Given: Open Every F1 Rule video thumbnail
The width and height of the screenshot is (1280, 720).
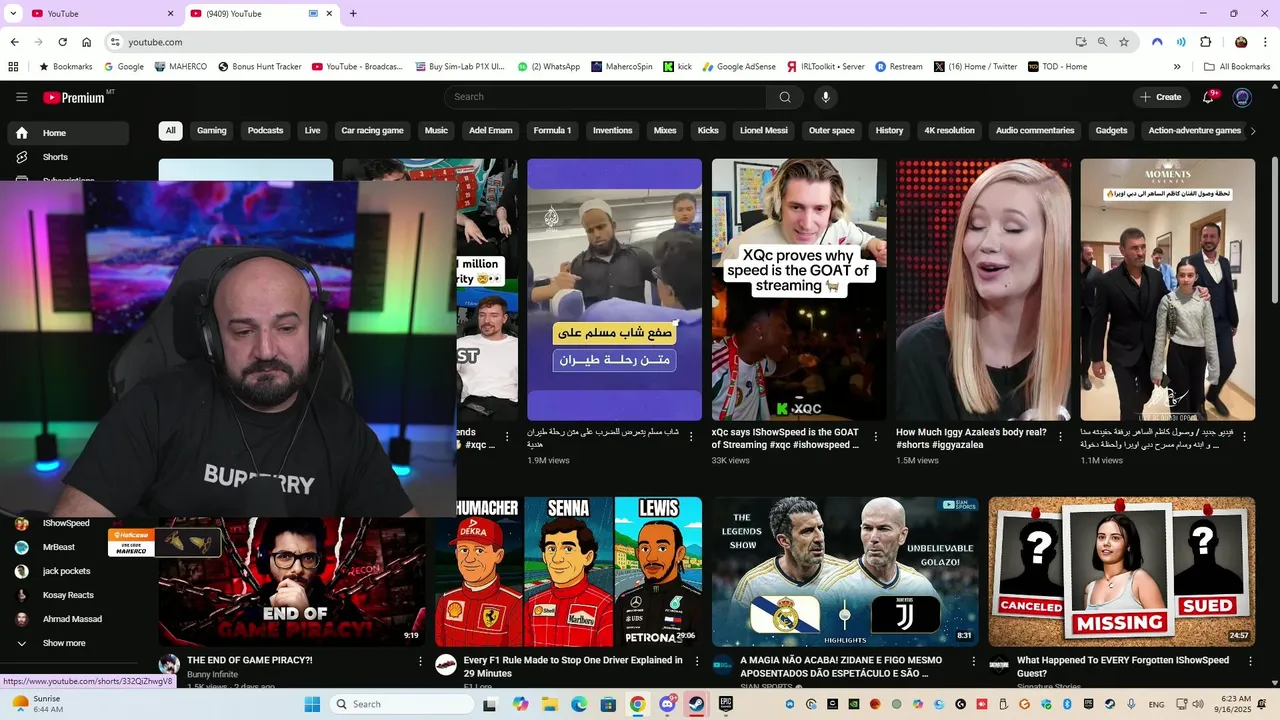Looking at the screenshot, I should pyautogui.click(x=568, y=572).
